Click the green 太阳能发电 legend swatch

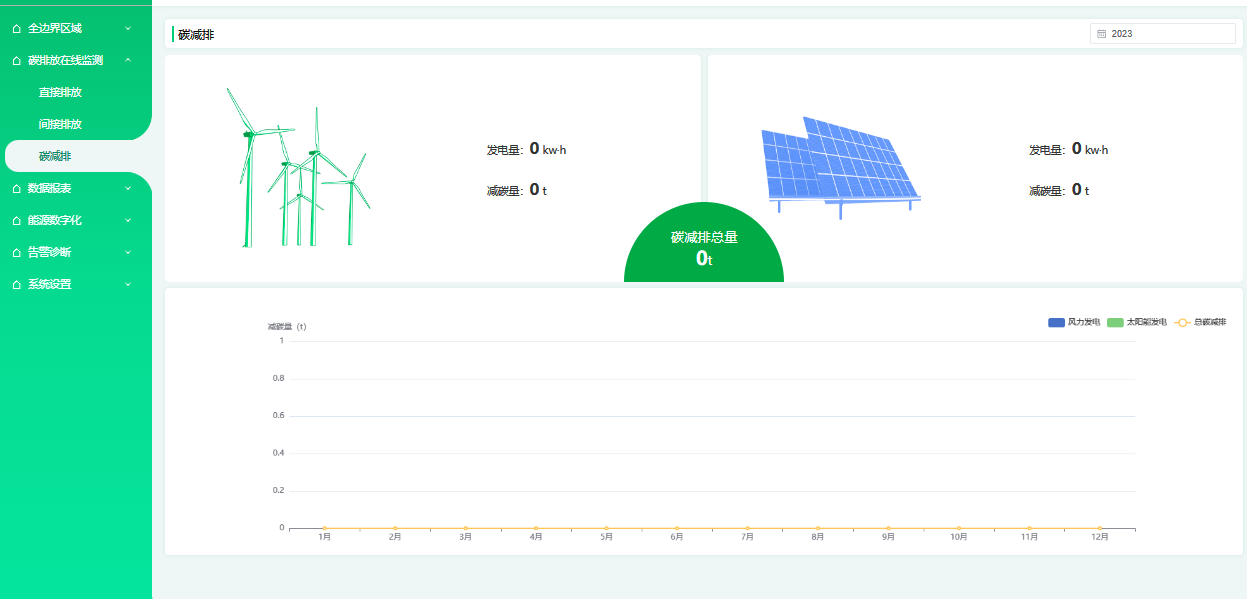click(x=1115, y=323)
